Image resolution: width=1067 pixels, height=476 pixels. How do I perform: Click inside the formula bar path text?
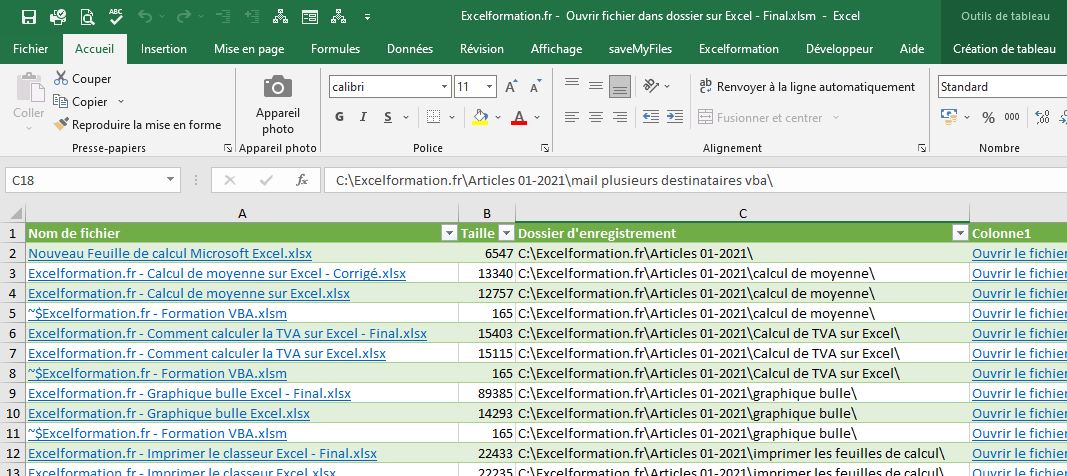point(554,180)
